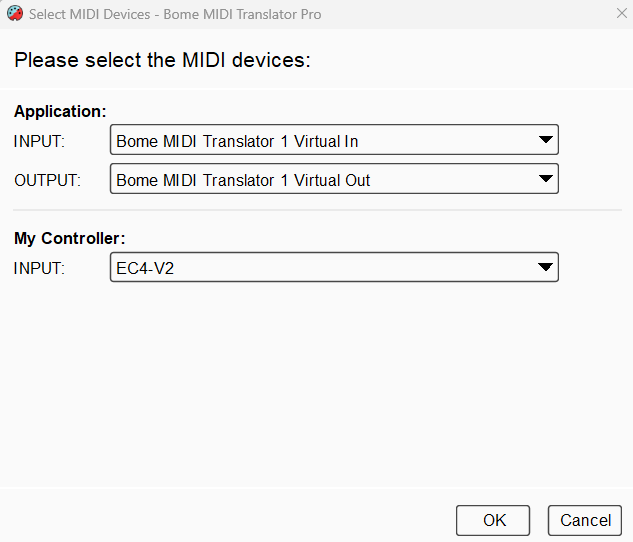Click the OUTPUT: label under Application

point(48,180)
